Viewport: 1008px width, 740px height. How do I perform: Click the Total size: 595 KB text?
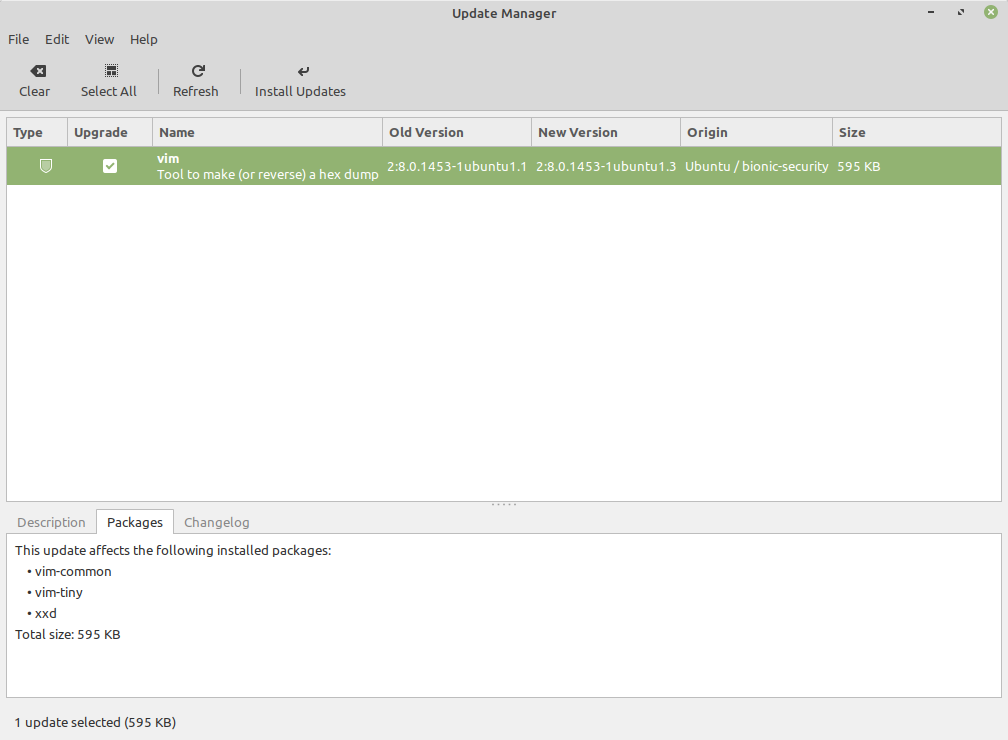pyautogui.click(x=68, y=635)
